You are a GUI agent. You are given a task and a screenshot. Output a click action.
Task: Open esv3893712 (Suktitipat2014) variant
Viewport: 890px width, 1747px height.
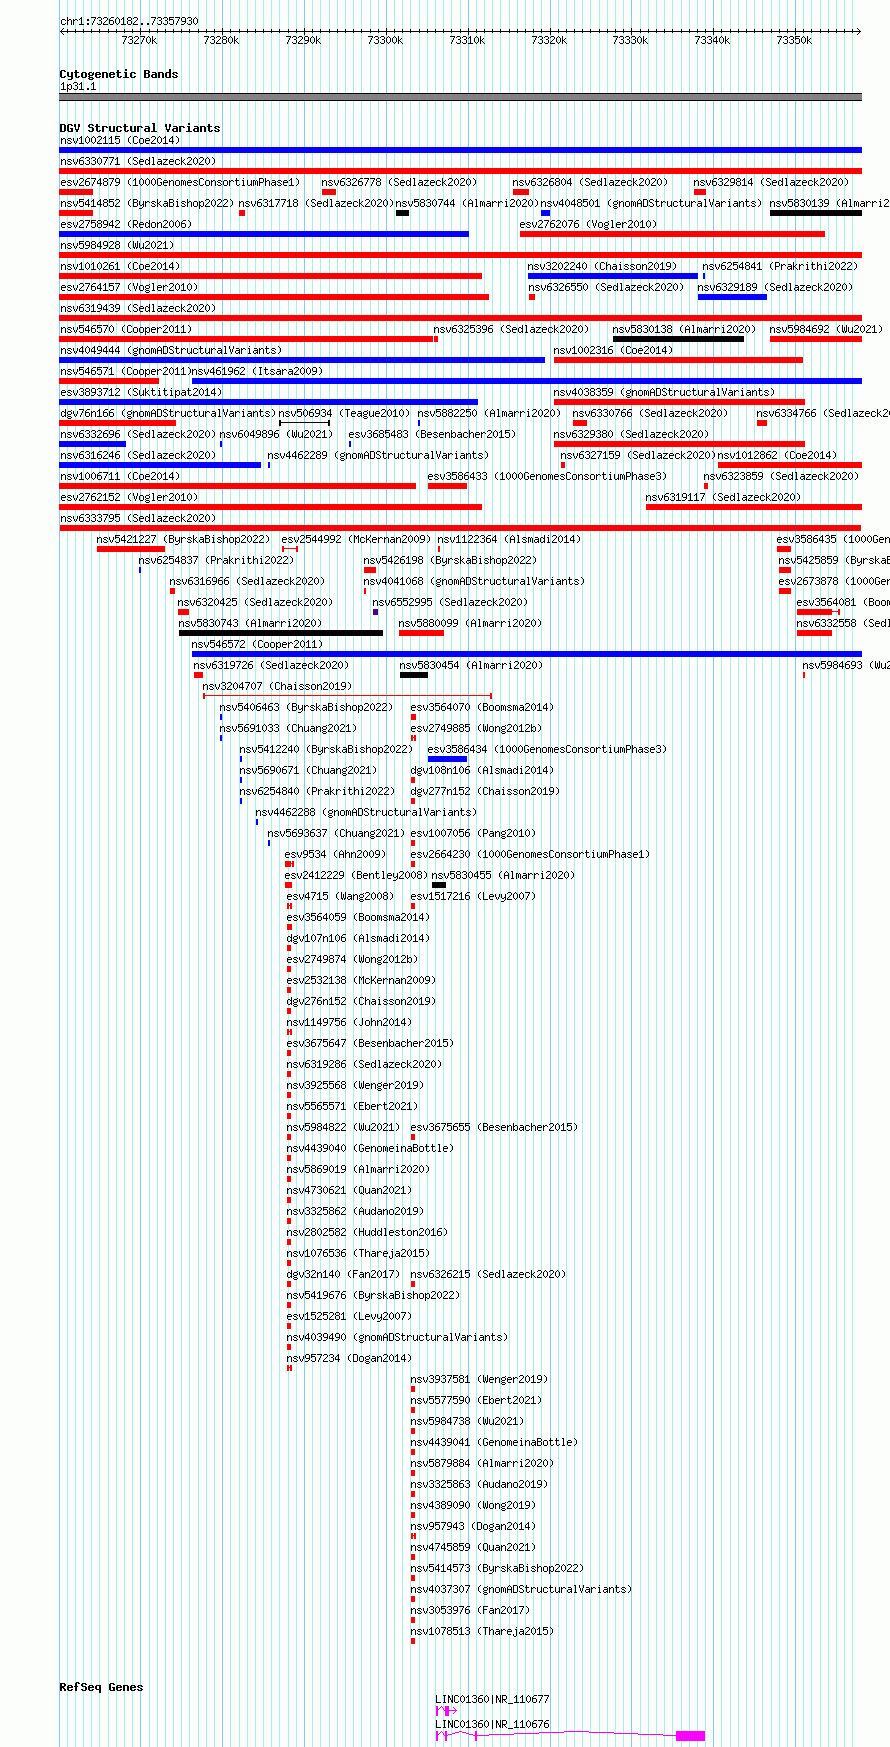pyautogui.click(x=141, y=392)
